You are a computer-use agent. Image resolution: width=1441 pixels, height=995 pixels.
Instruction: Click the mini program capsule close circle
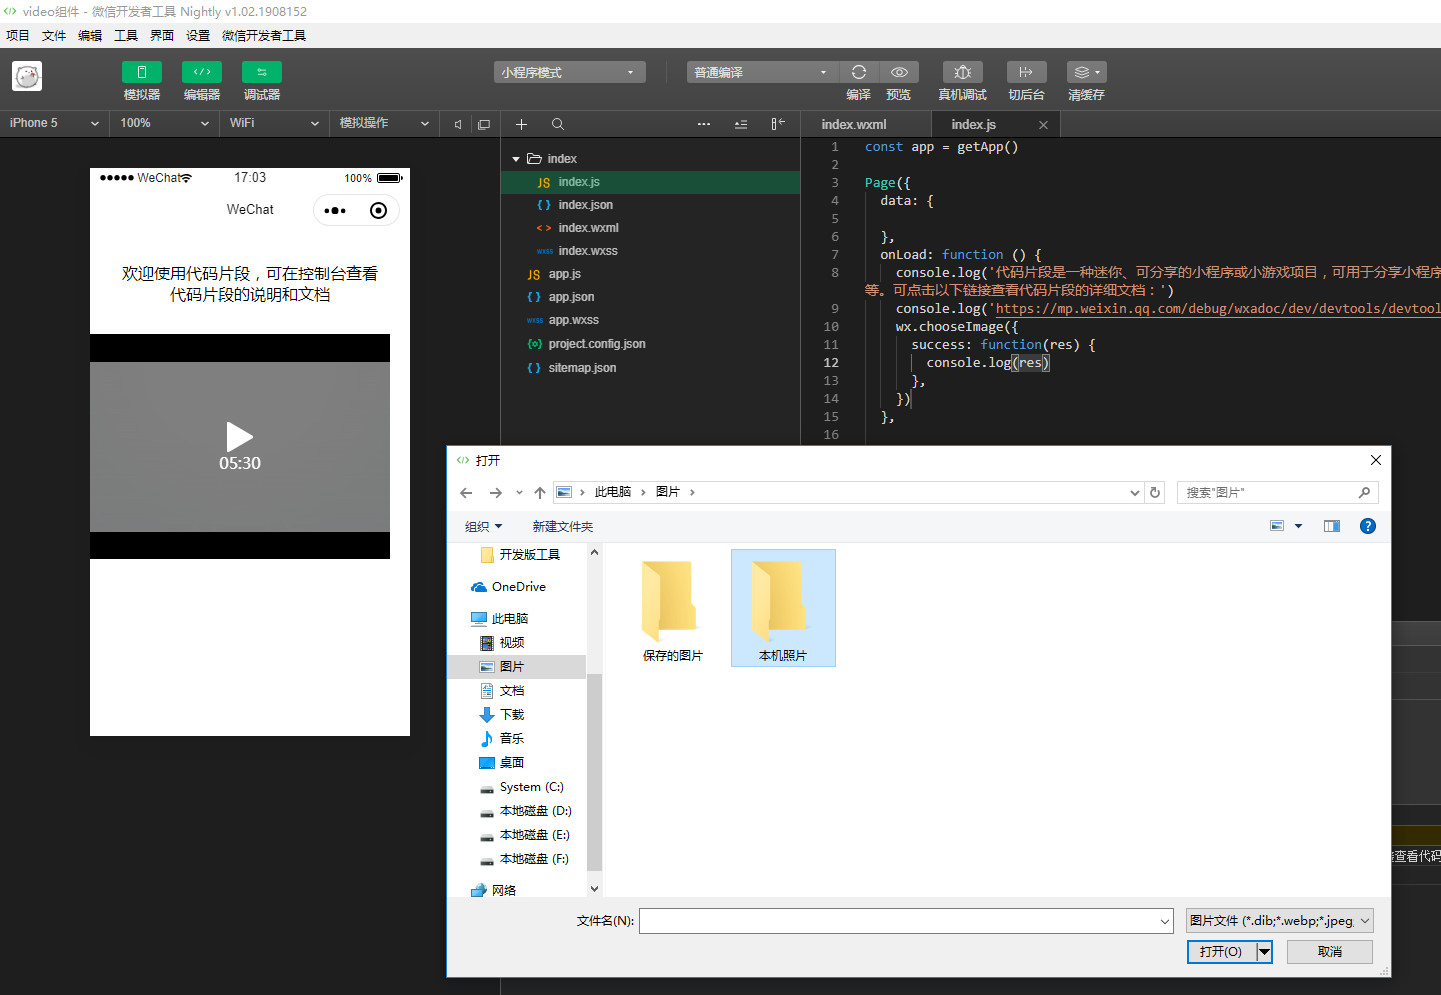click(x=378, y=210)
